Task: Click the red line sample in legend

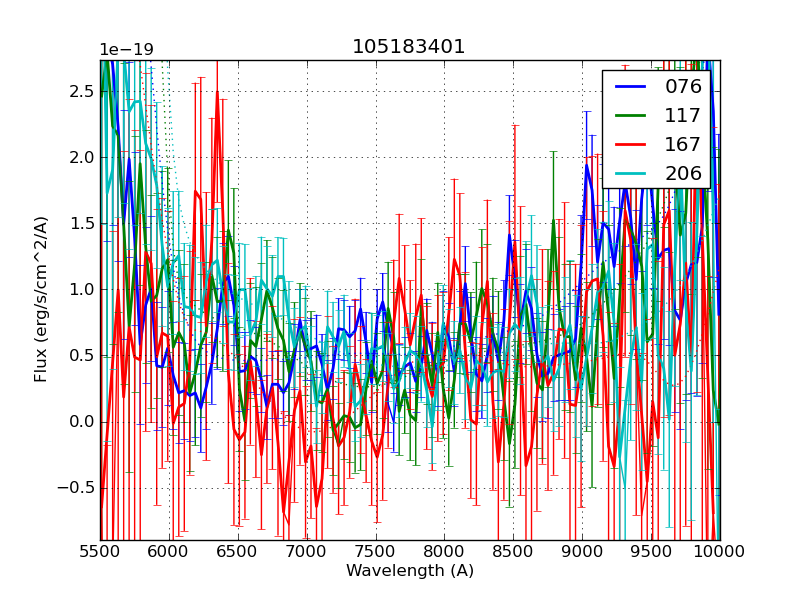Action: (631, 145)
